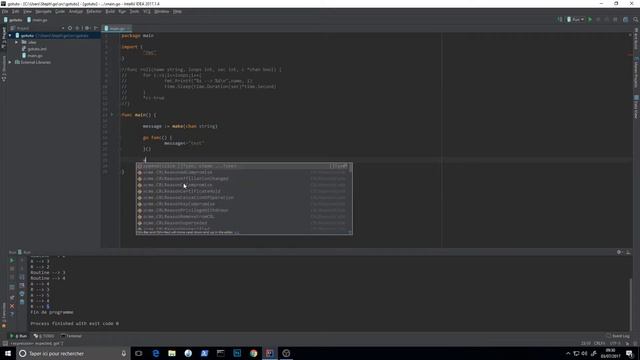Viewport: 640px width, 360px height.
Task: Open the Project panel settings gear
Action: [x=87, y=28]
